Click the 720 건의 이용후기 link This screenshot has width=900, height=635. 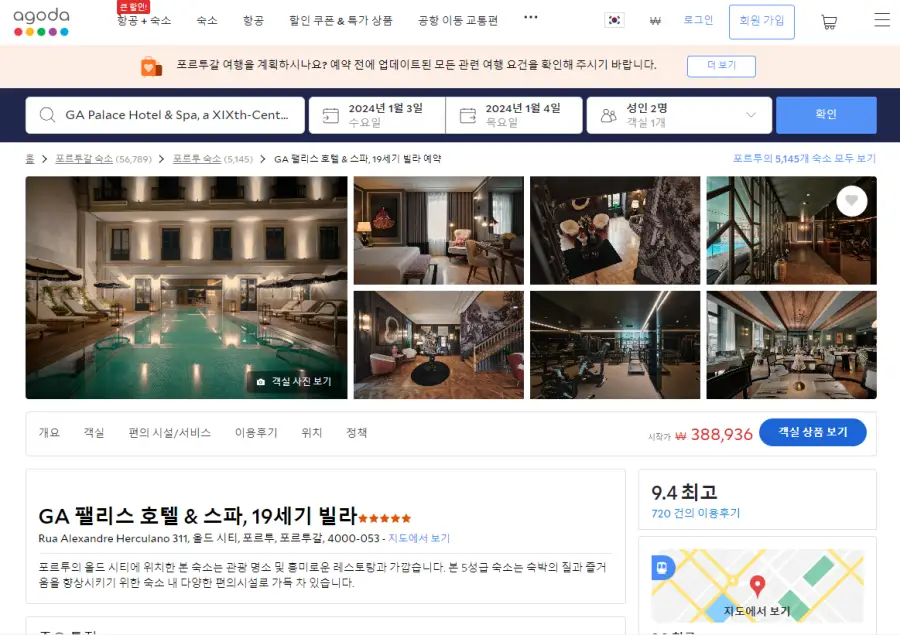tap(696, 513)
